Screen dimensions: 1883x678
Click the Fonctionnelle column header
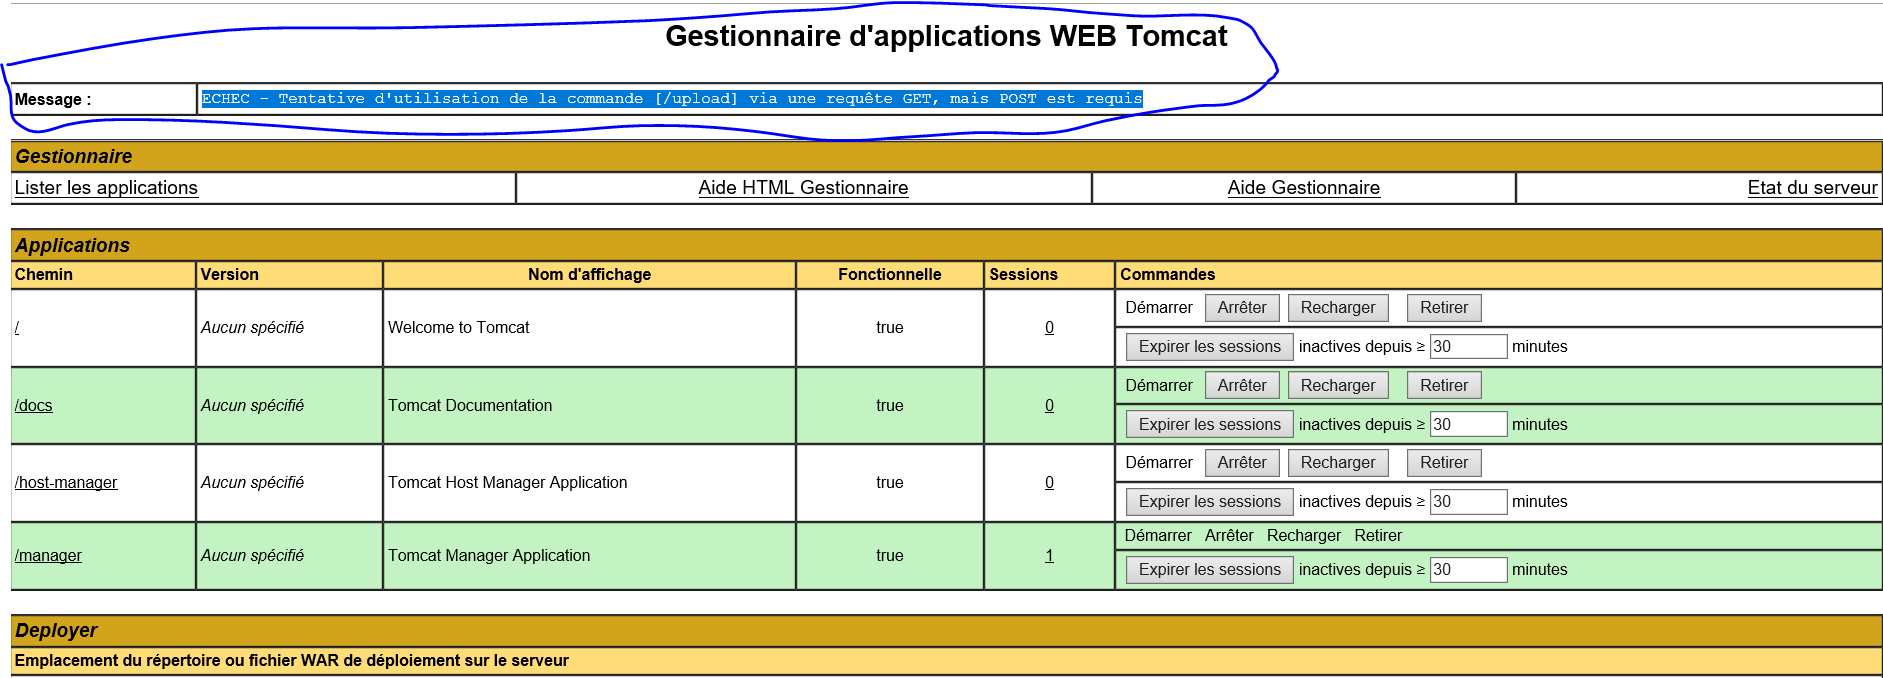pyautogui.click(x=889, y=275)
